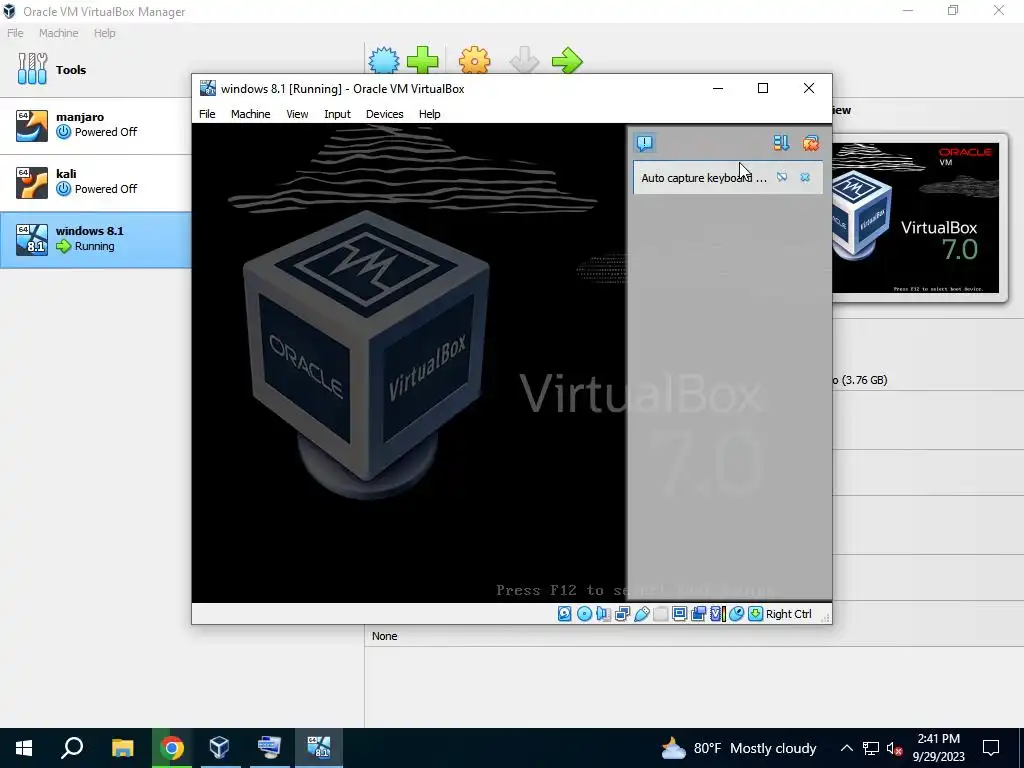
Task: Open File Explorer from taskbar
Action: click(122, 748)
